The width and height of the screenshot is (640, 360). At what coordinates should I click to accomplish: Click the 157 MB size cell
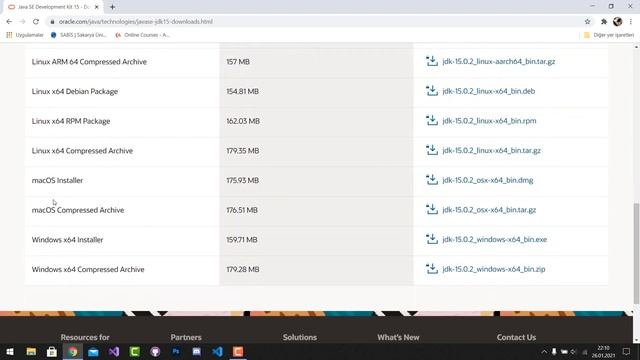(x=316, y=62)
